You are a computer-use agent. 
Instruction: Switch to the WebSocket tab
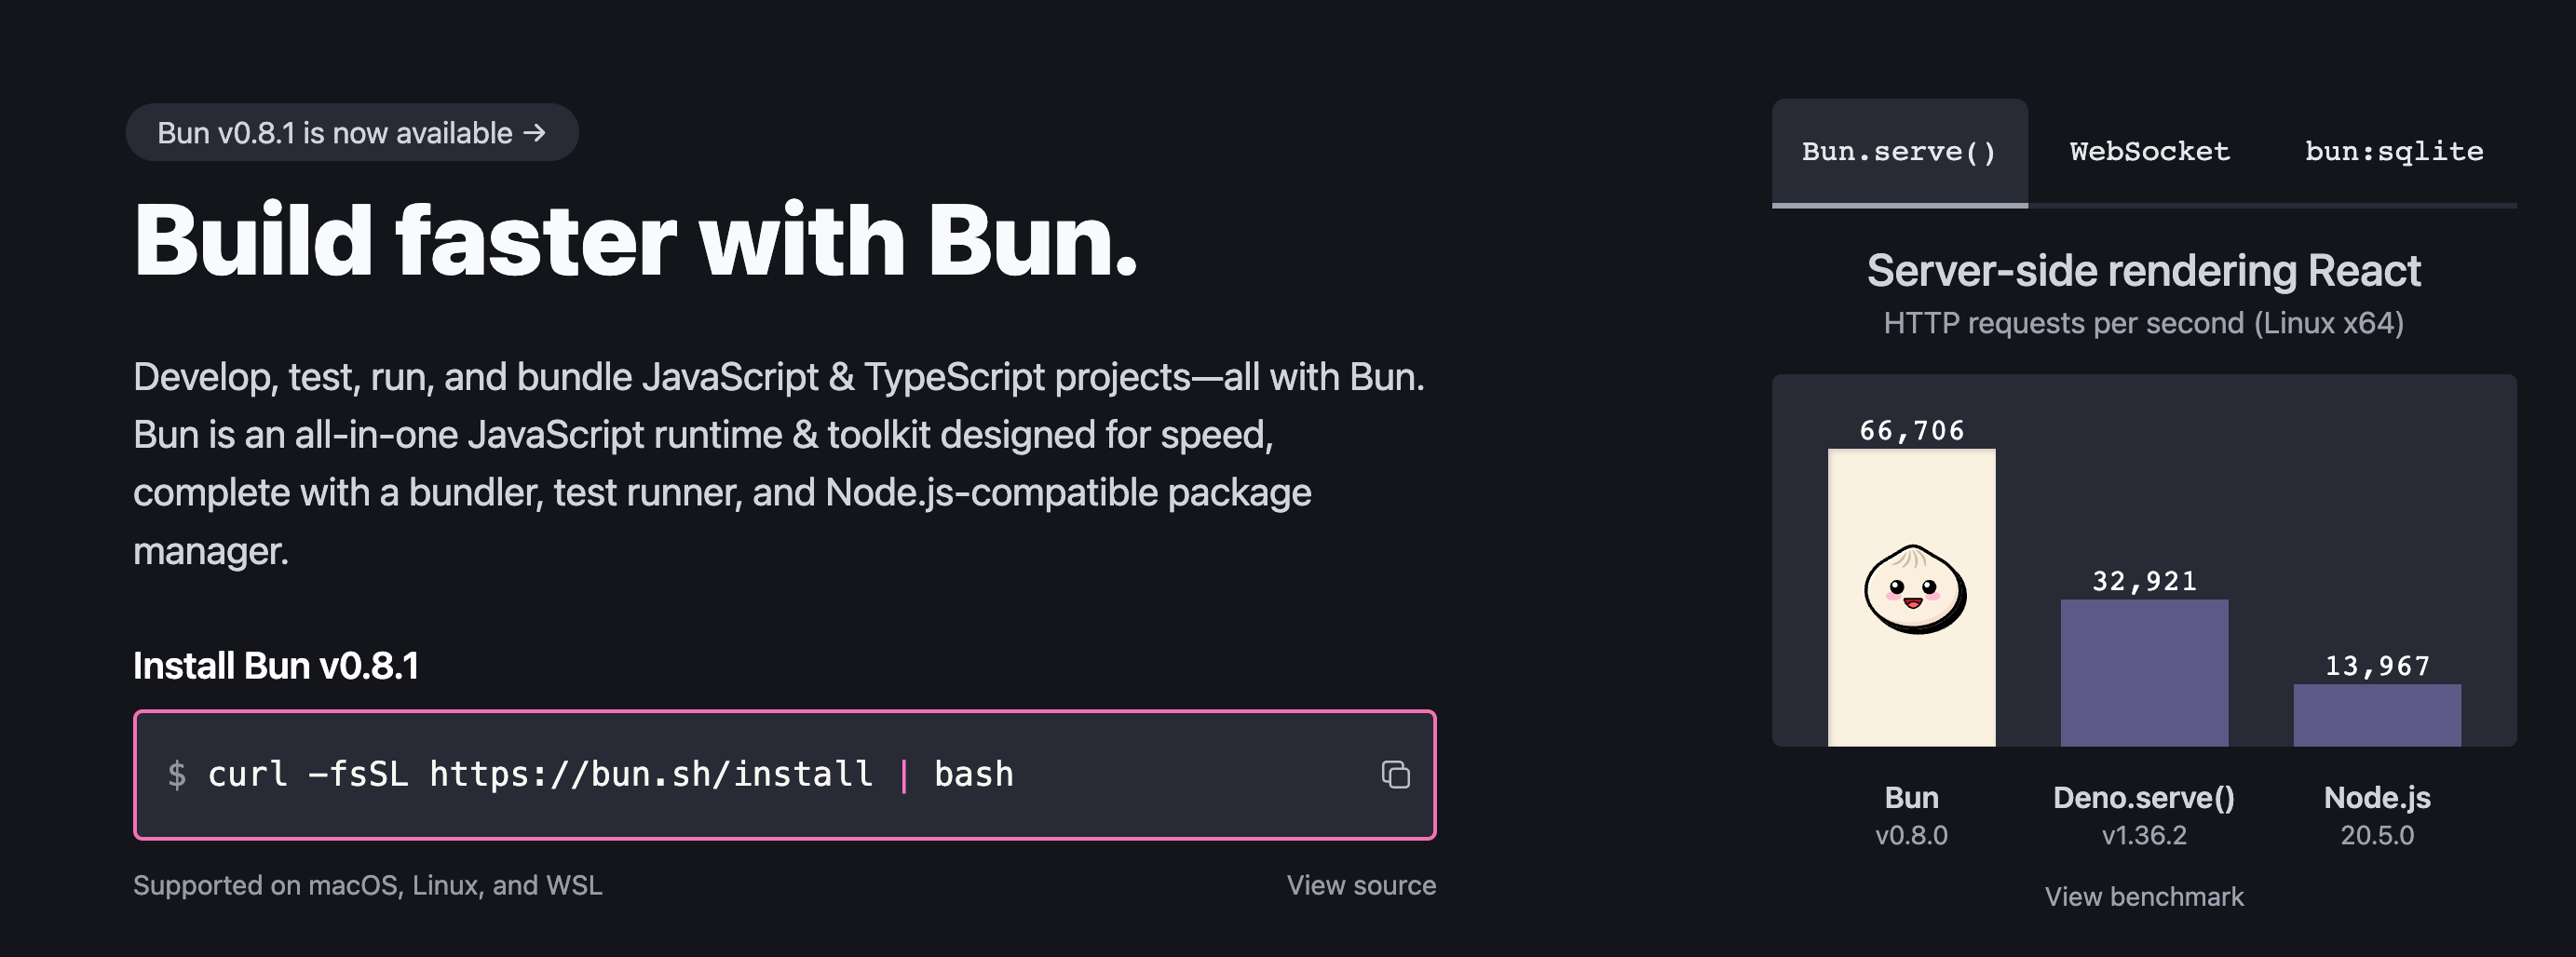click(2149, 152)
